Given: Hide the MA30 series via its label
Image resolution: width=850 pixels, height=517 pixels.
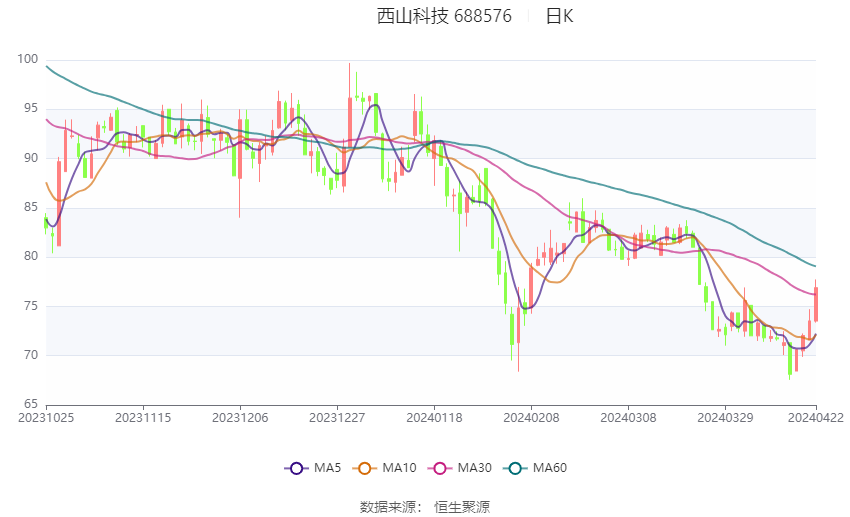Looking at the screenshot, I should click(474, 468).
